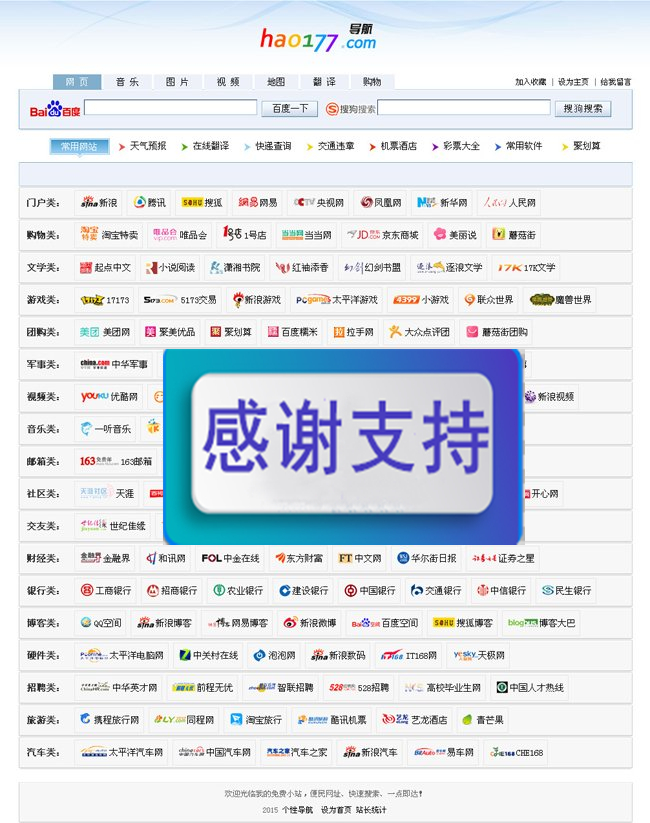Open the 腾讯 Tencent portal link

150,203
